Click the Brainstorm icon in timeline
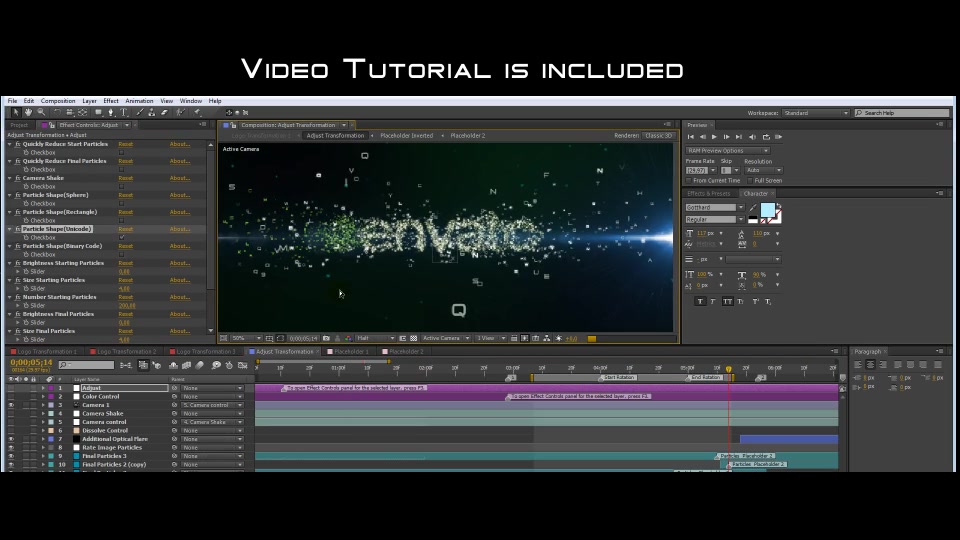Image resolution: width=960 pixels, height=540 pixels. tap(216, 366)
